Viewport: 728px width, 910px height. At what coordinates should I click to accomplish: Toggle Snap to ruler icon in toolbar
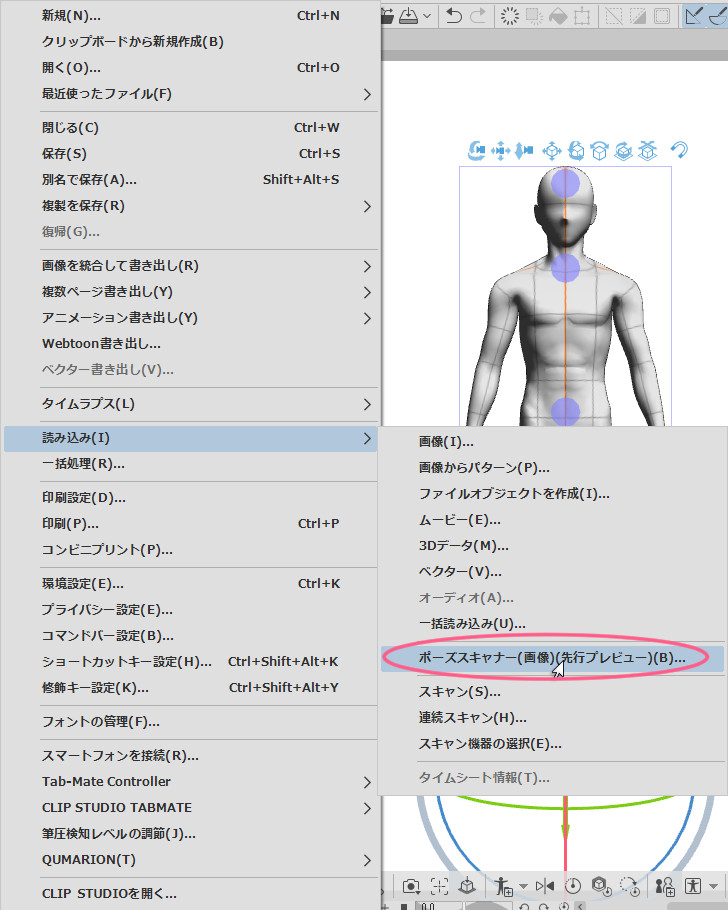point(693,16)
